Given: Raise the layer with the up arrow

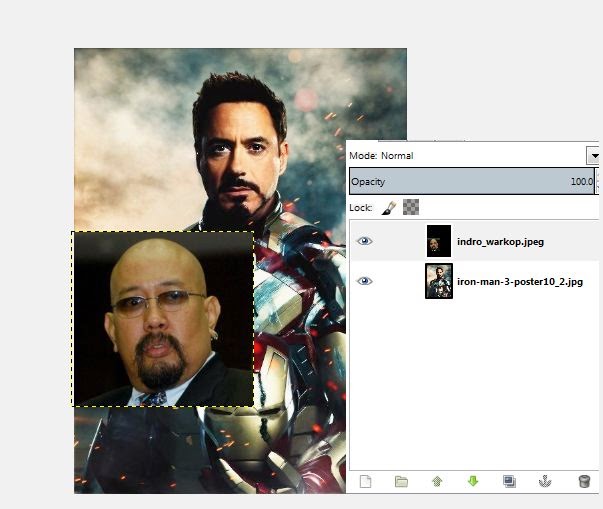Looking at the screenshot, I should coord(437,481).
